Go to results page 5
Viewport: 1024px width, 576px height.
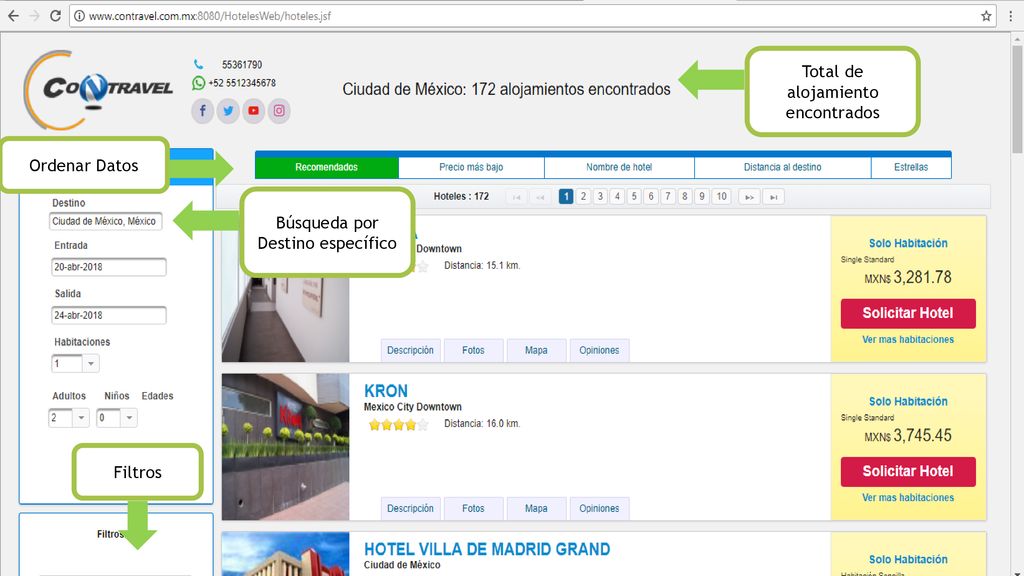click(x=634, y=197)
